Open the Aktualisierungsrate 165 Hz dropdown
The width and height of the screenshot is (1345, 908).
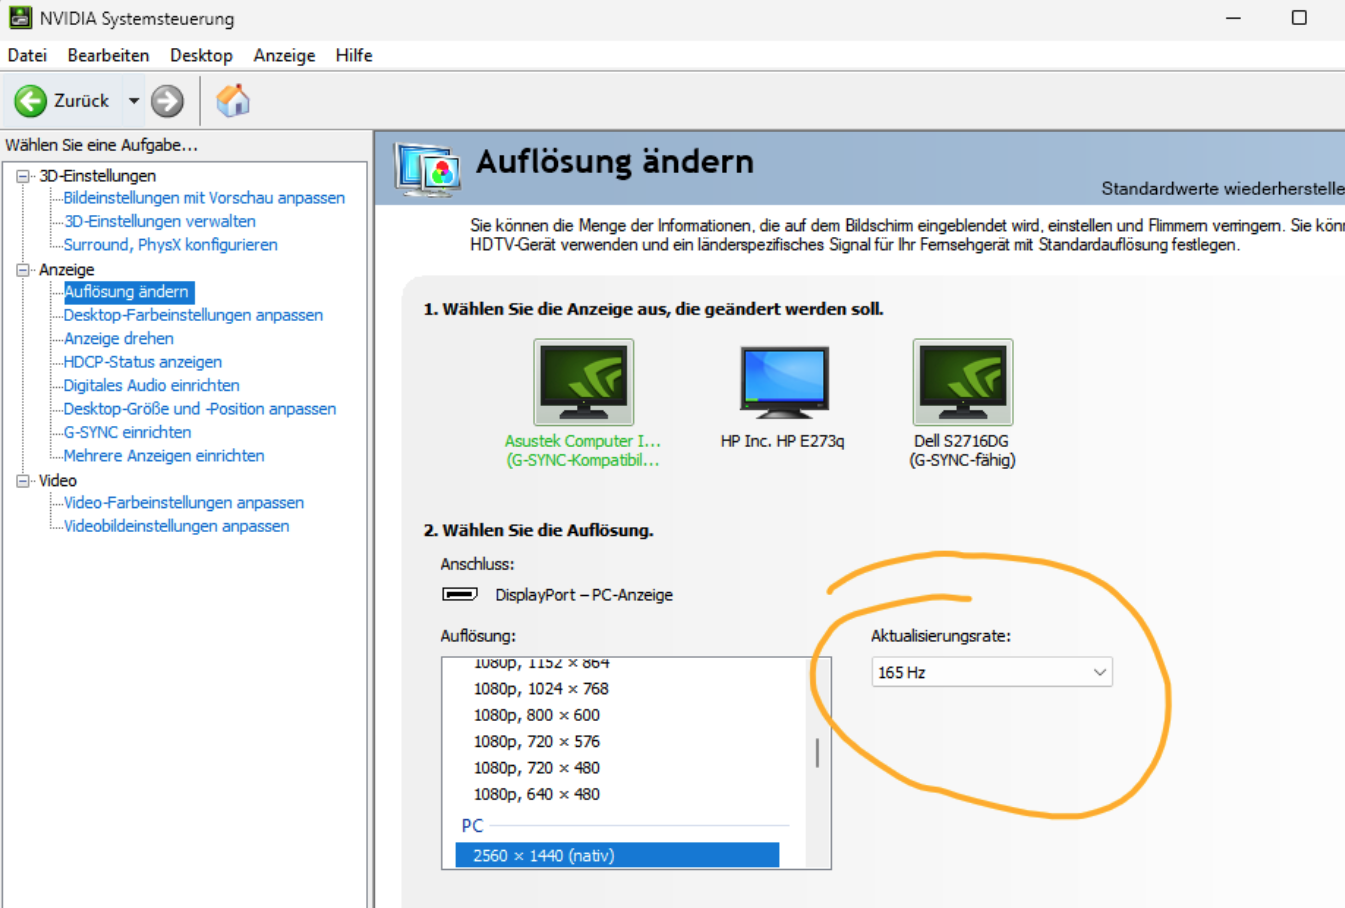(991, 672)
